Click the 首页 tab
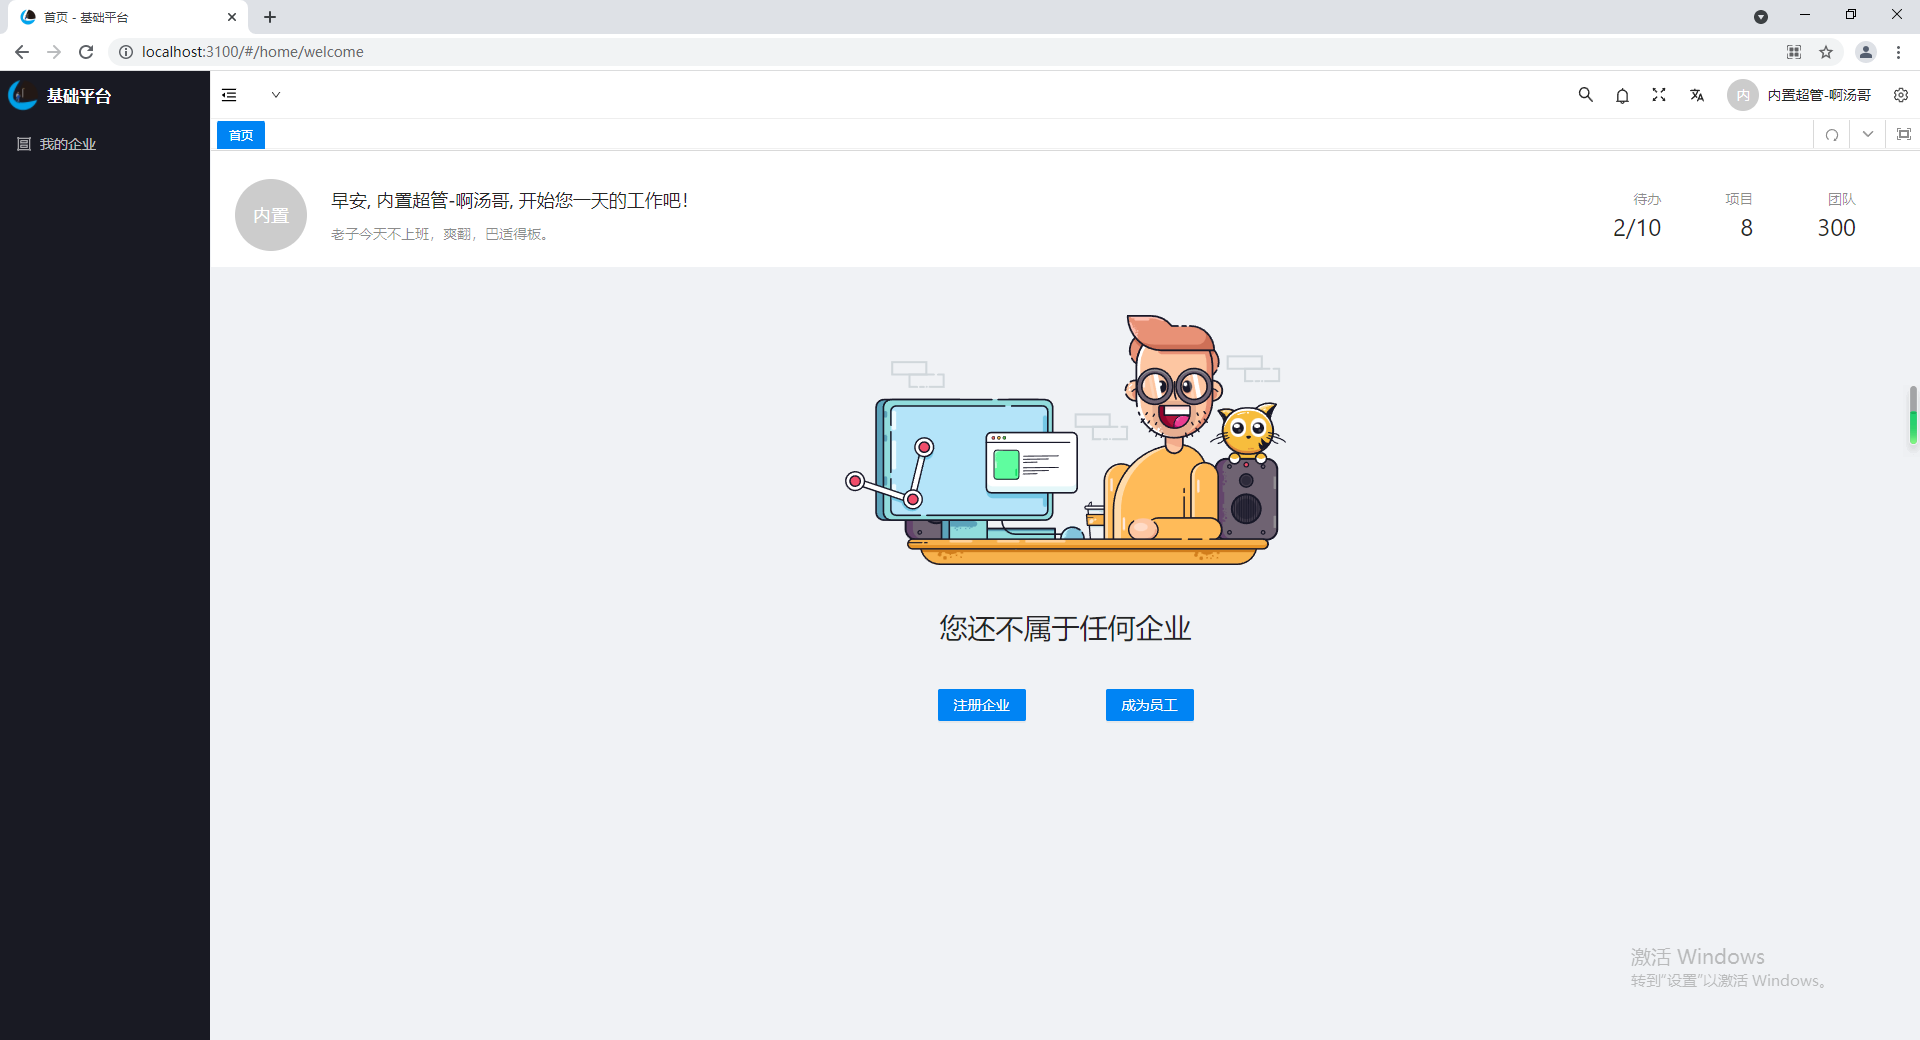This screenshot has width=1920, height=1040. (x=240, y=134)
